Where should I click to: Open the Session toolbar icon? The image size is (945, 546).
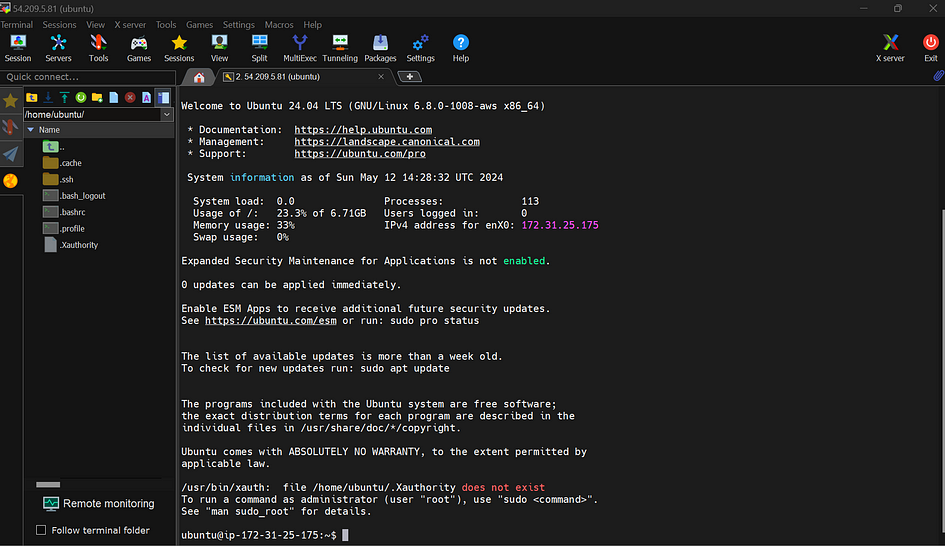pyautogui.click(x=18, y=48)
